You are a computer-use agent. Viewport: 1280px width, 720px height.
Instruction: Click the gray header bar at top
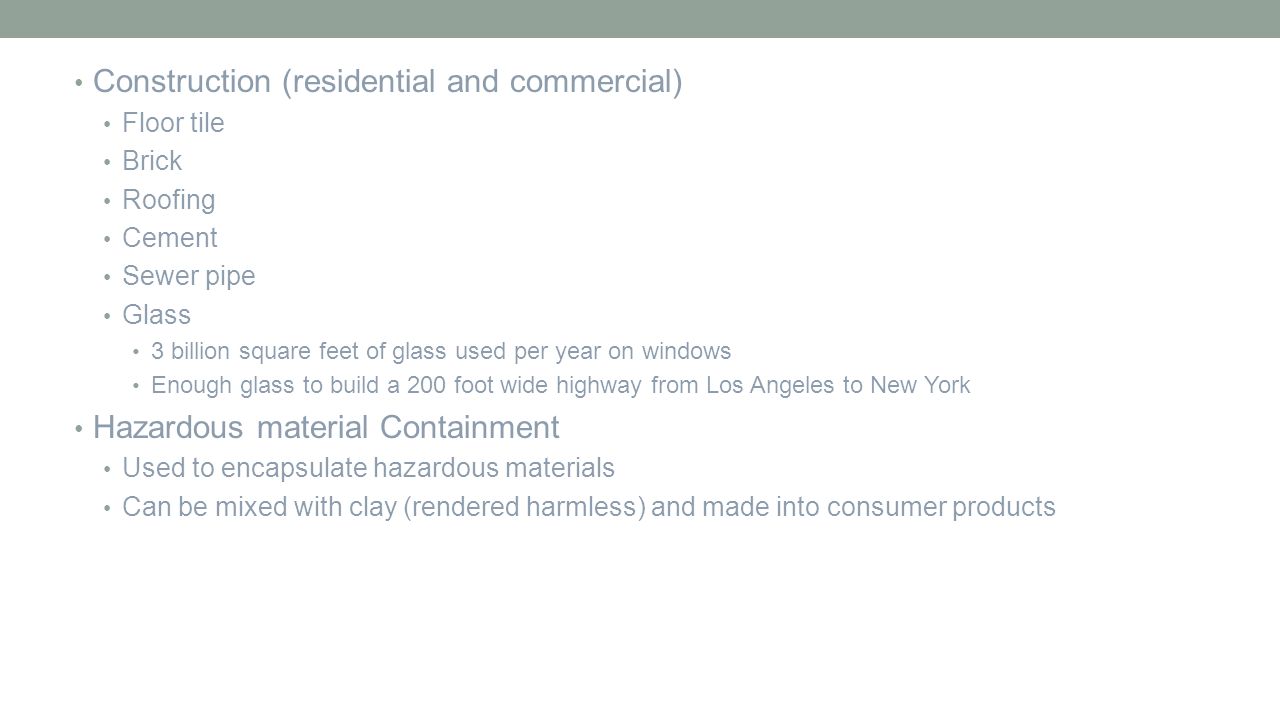640,19
